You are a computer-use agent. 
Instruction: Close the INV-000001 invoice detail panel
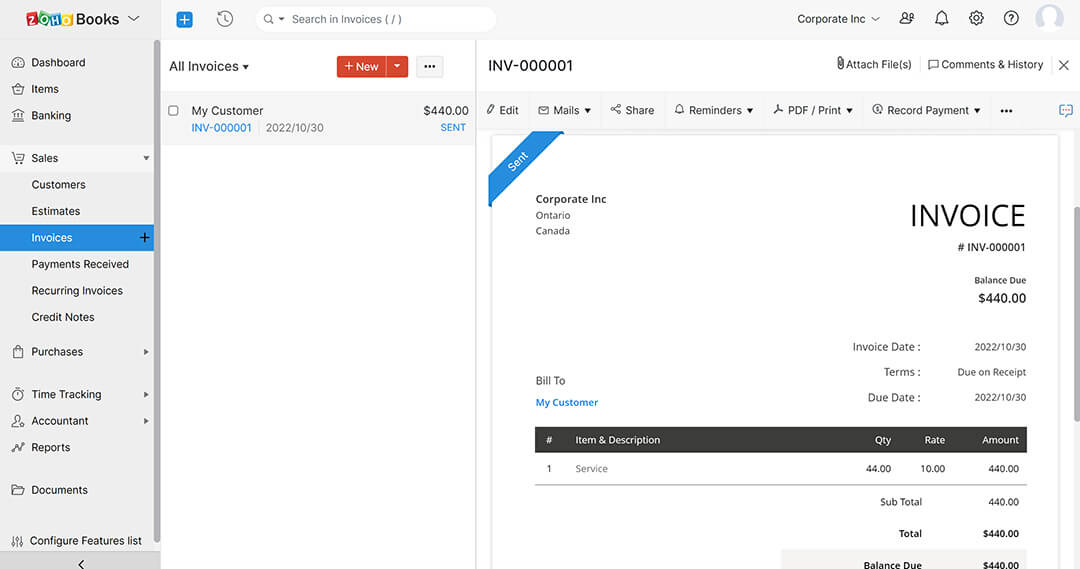(1063, 65)
